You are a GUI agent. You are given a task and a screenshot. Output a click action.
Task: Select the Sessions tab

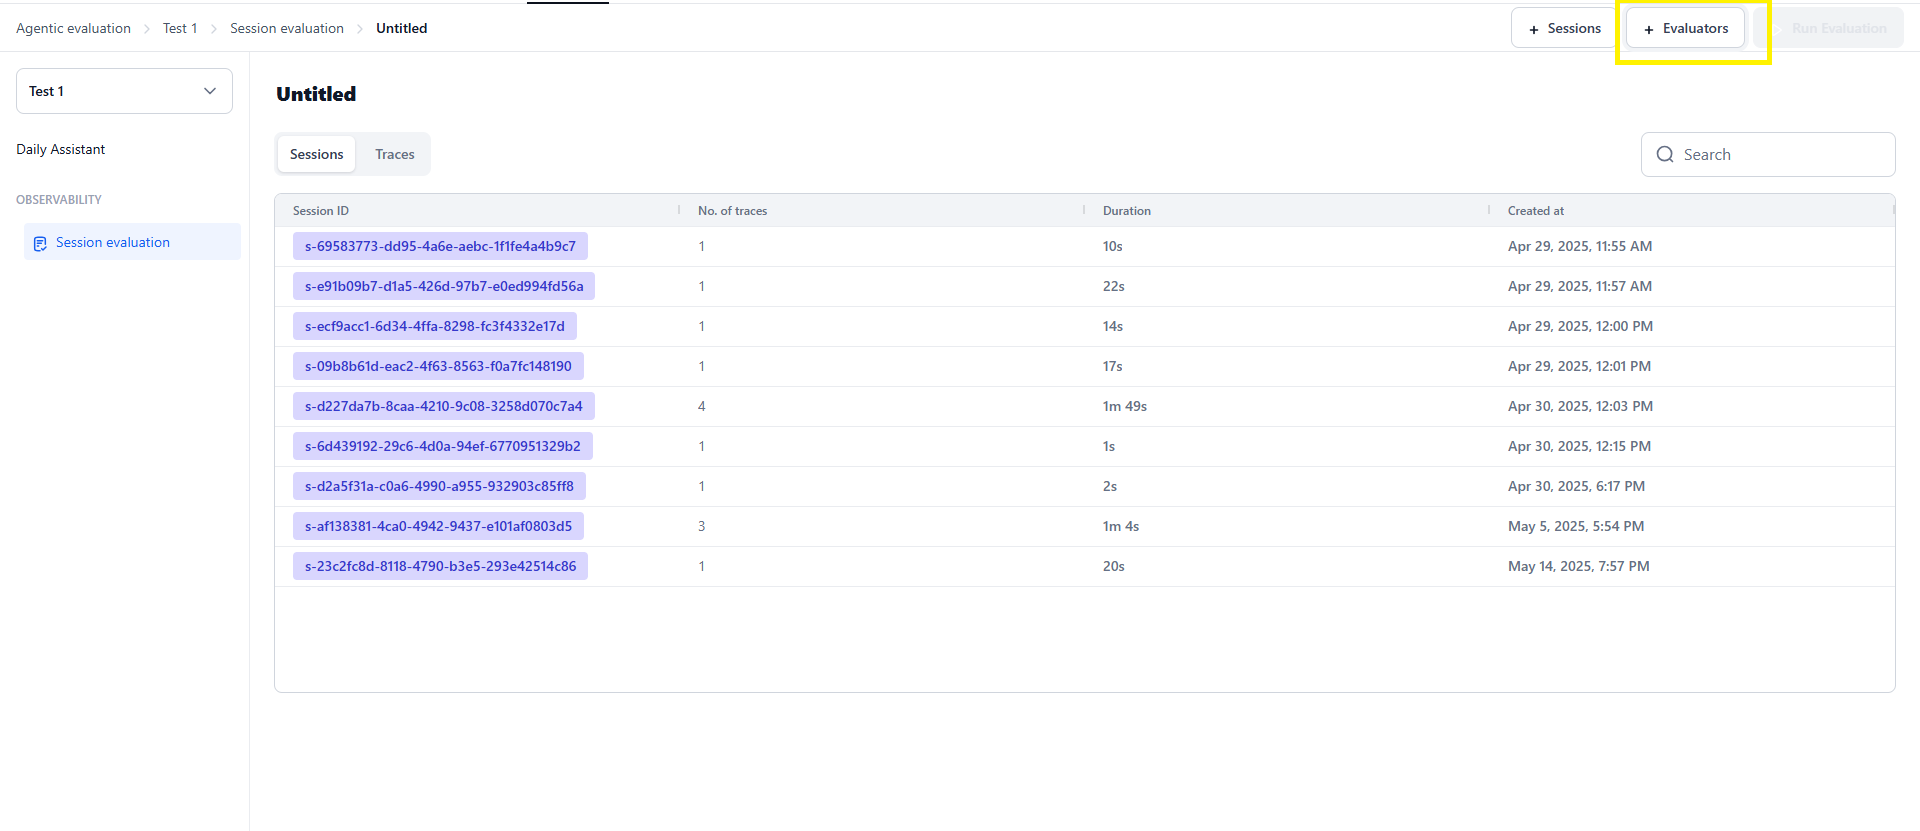316,154
